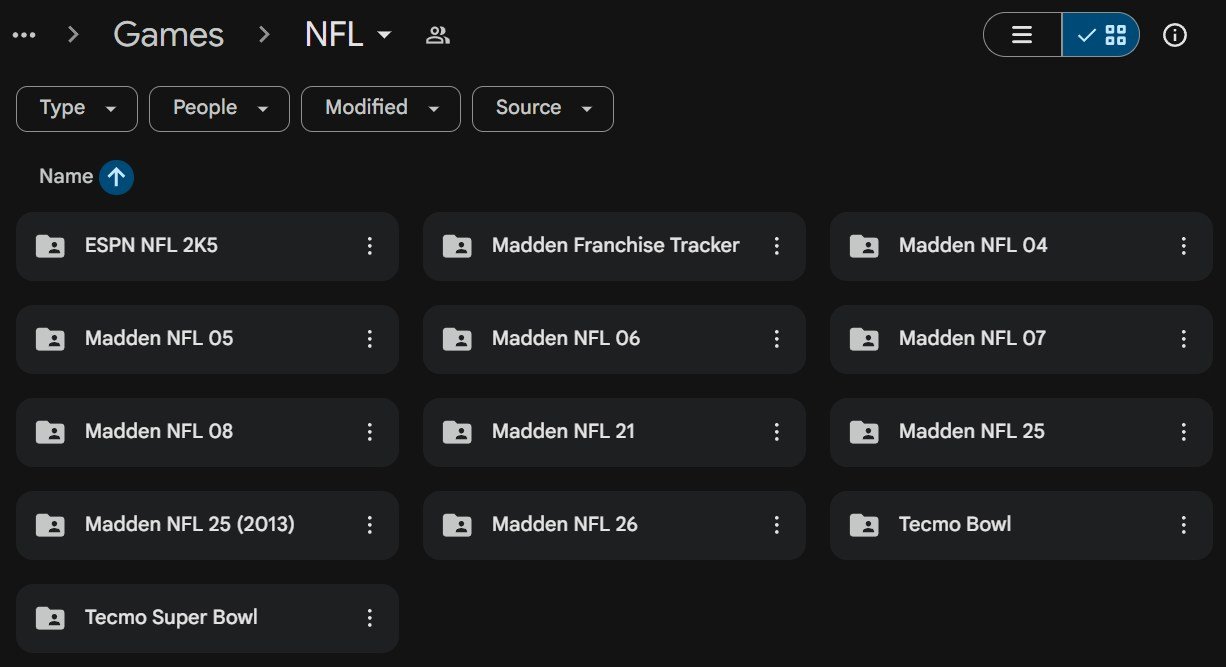Image resolution: width=1226 pixels, height=667 pixels.
Task: Click shared folder icon of Madden NFL 21
Action: pyautogui.click(x=457, y=432)
